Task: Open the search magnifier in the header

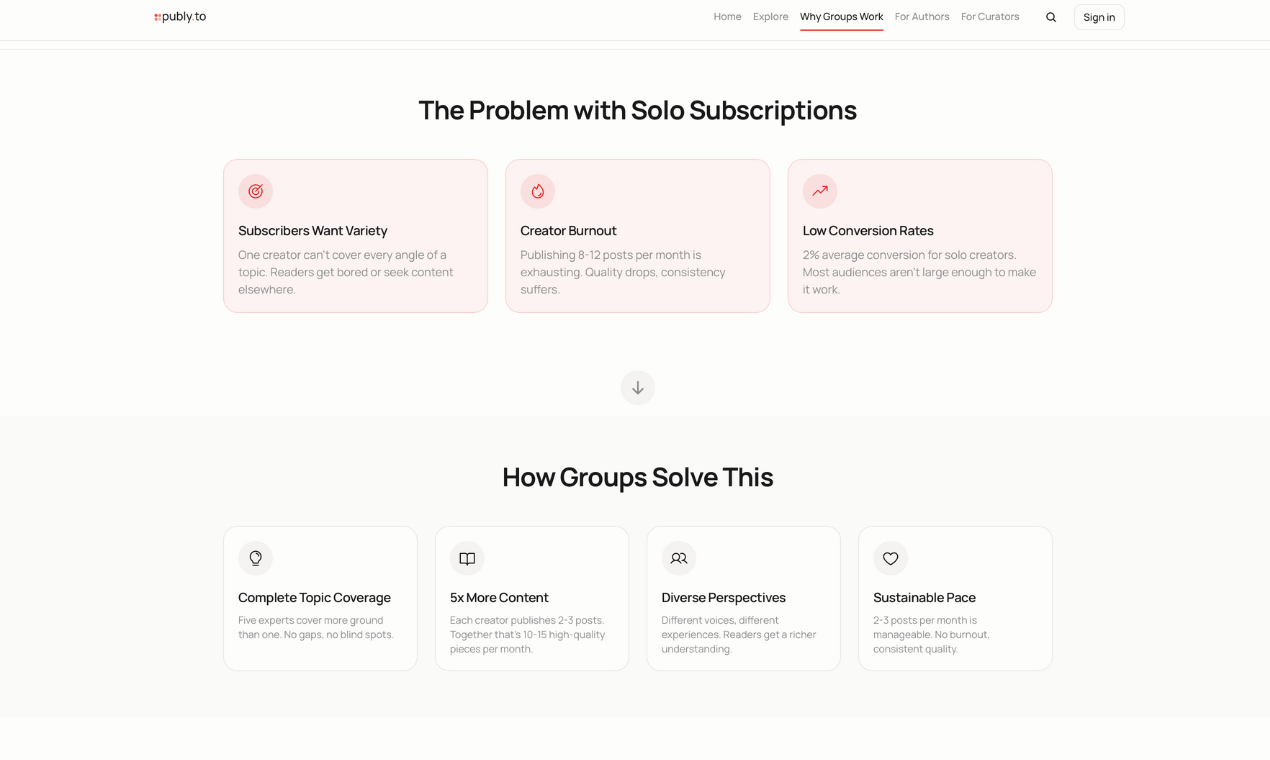Action: pyautogui.click(x=1050, y=17)
